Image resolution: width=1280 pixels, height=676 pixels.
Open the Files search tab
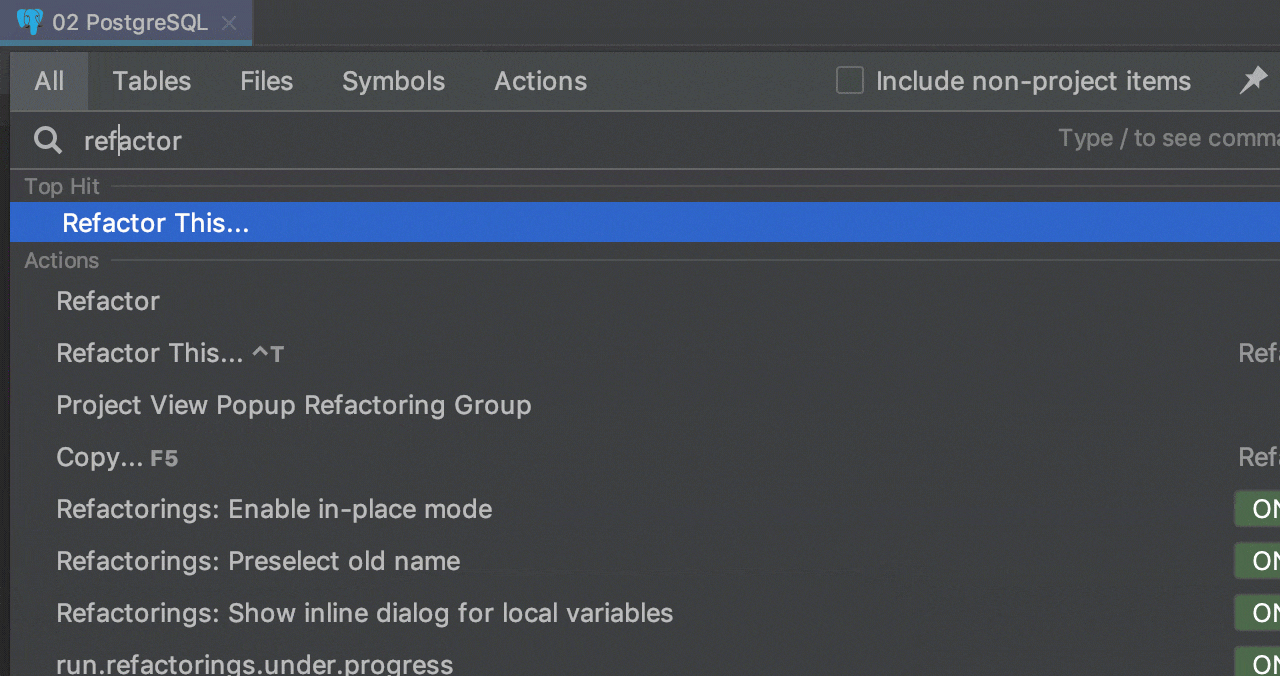tap(266, 81)
